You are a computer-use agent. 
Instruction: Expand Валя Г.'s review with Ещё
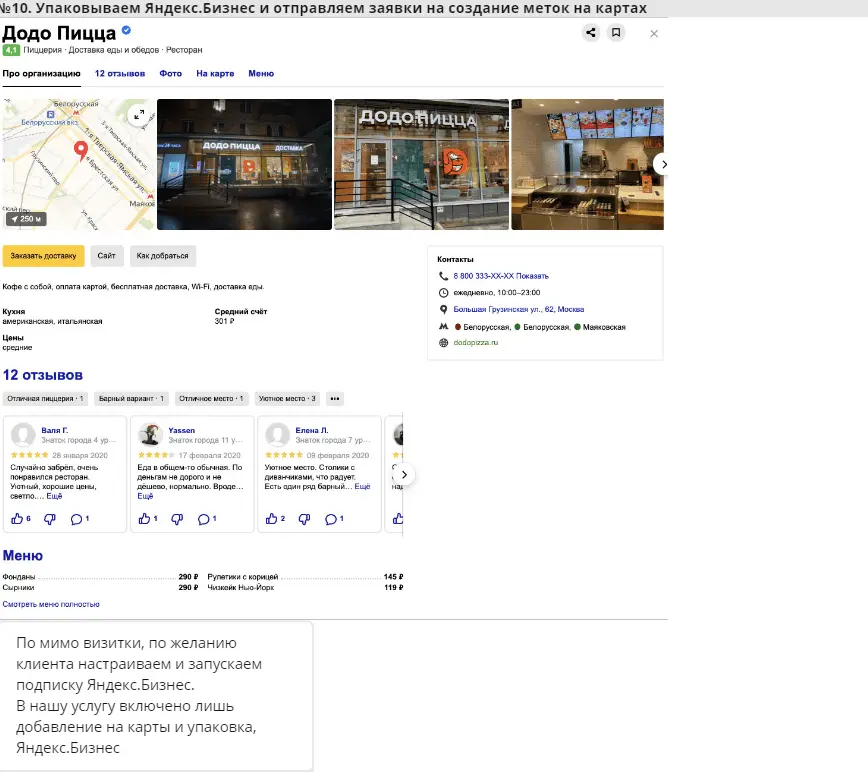tap(54, 496)
